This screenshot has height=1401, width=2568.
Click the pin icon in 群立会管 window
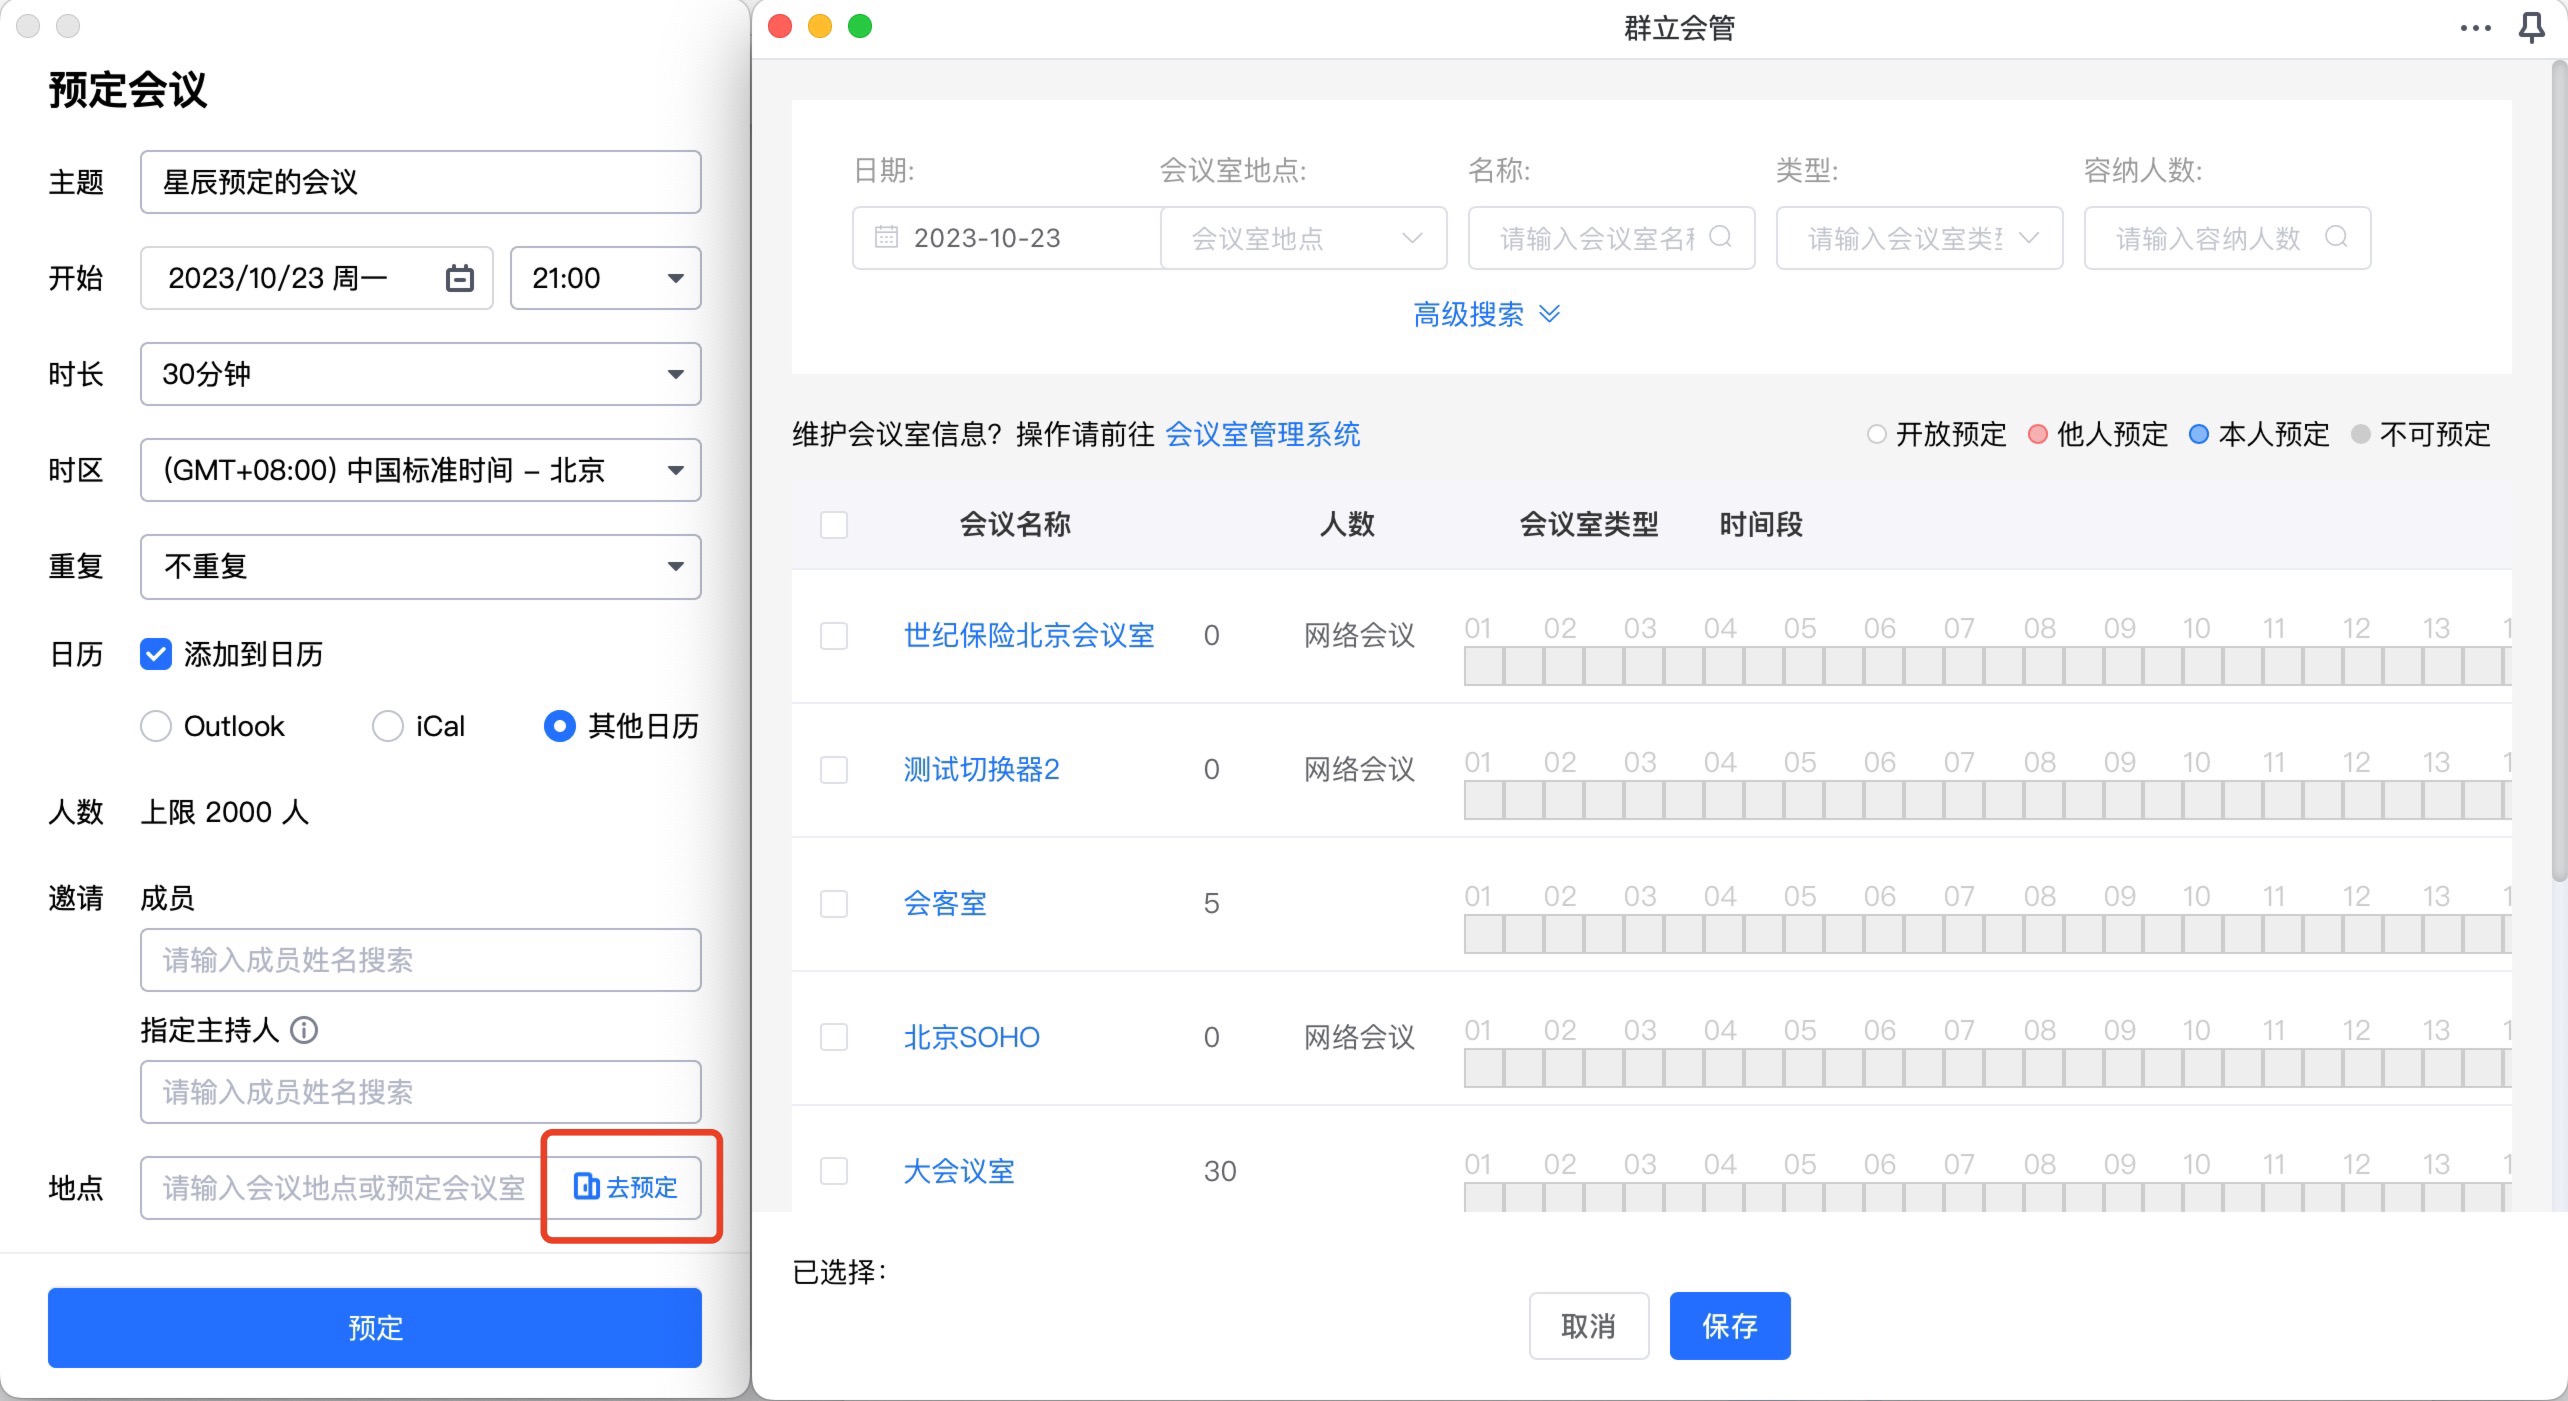2531,27
